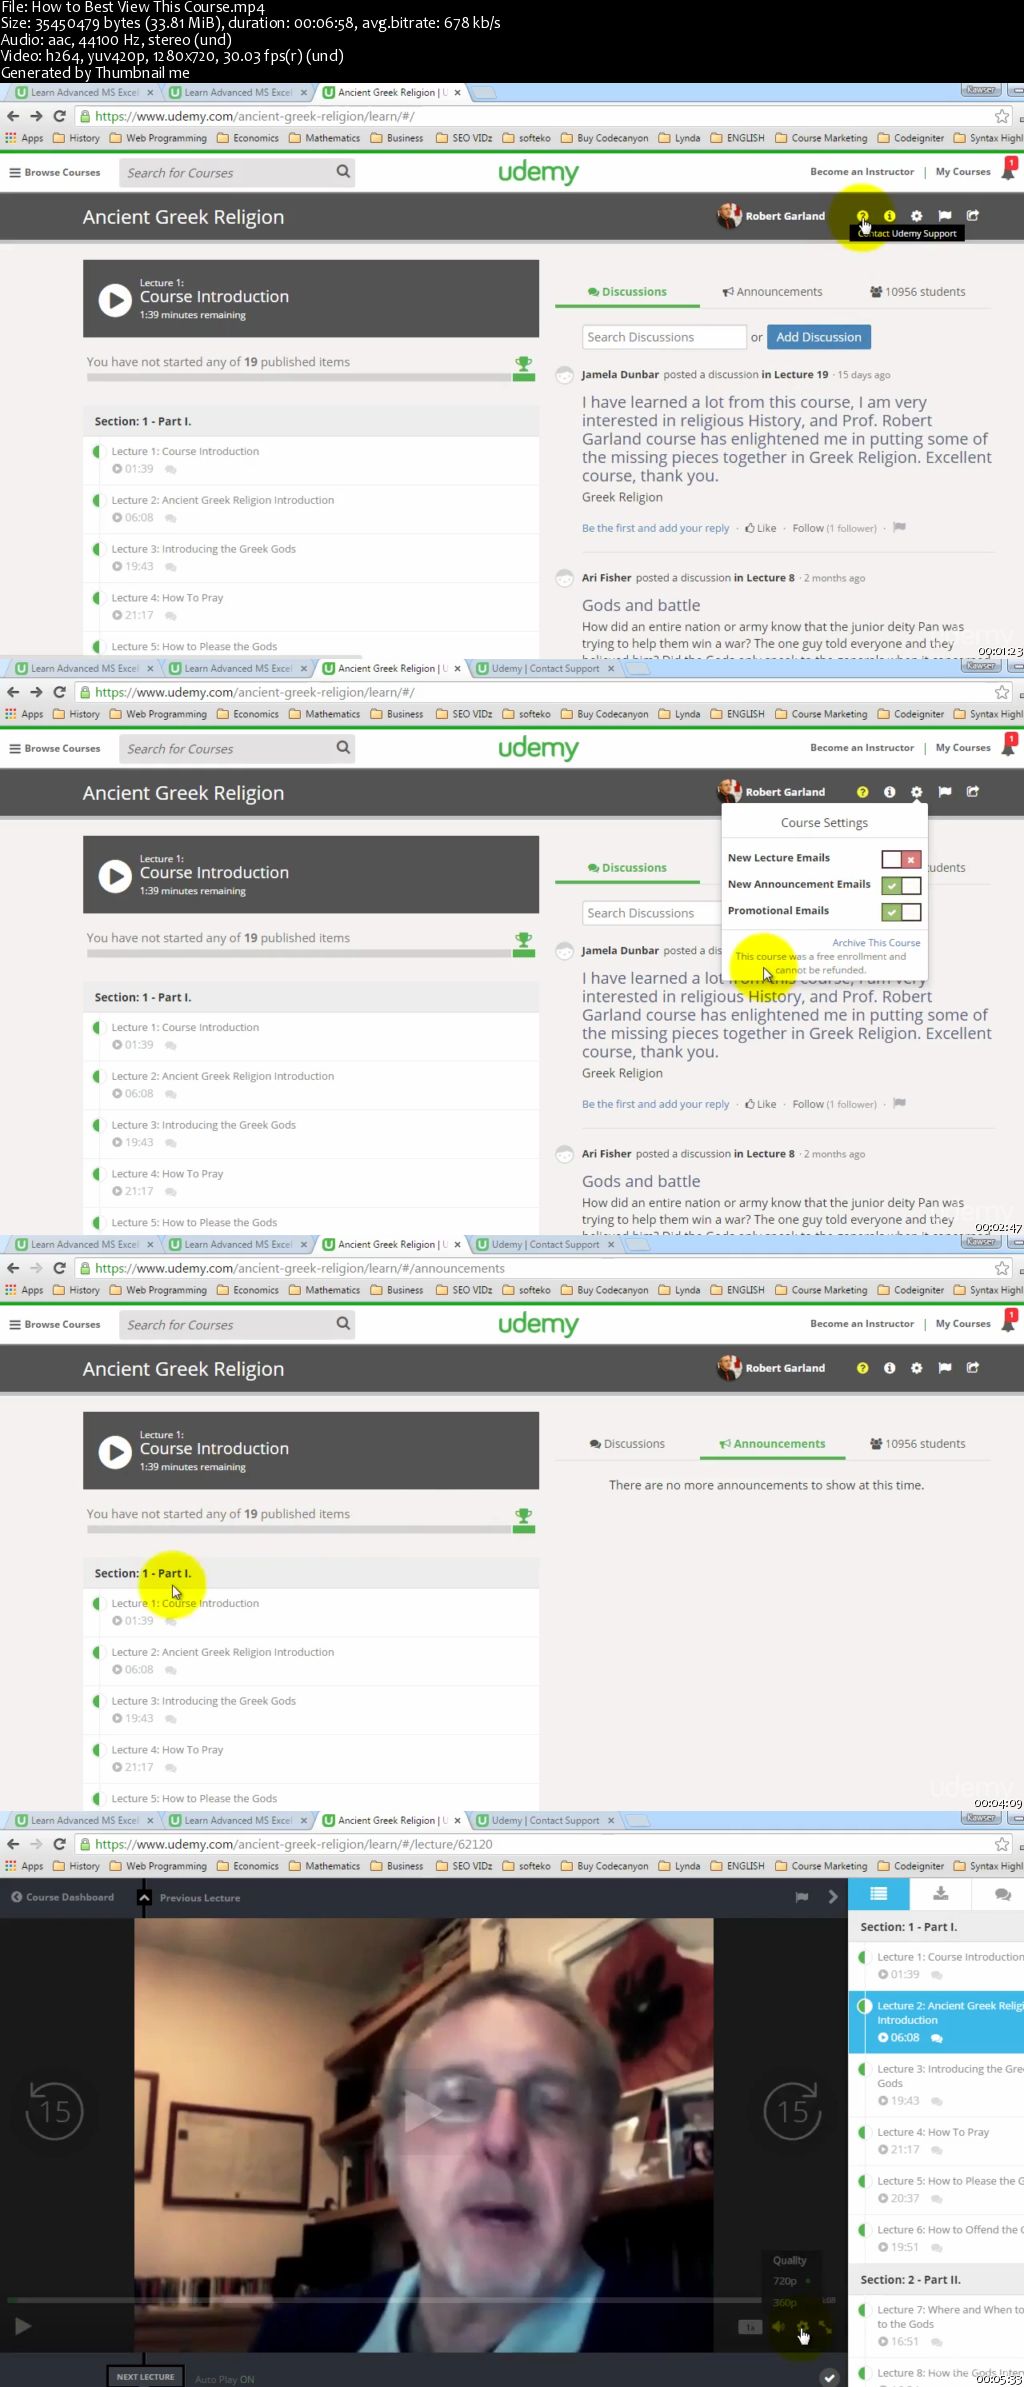Viewport: 1024px width, 2387px height.
Task: Open My Courses menu in 00:02:47 frame
Action: point(963,747)
